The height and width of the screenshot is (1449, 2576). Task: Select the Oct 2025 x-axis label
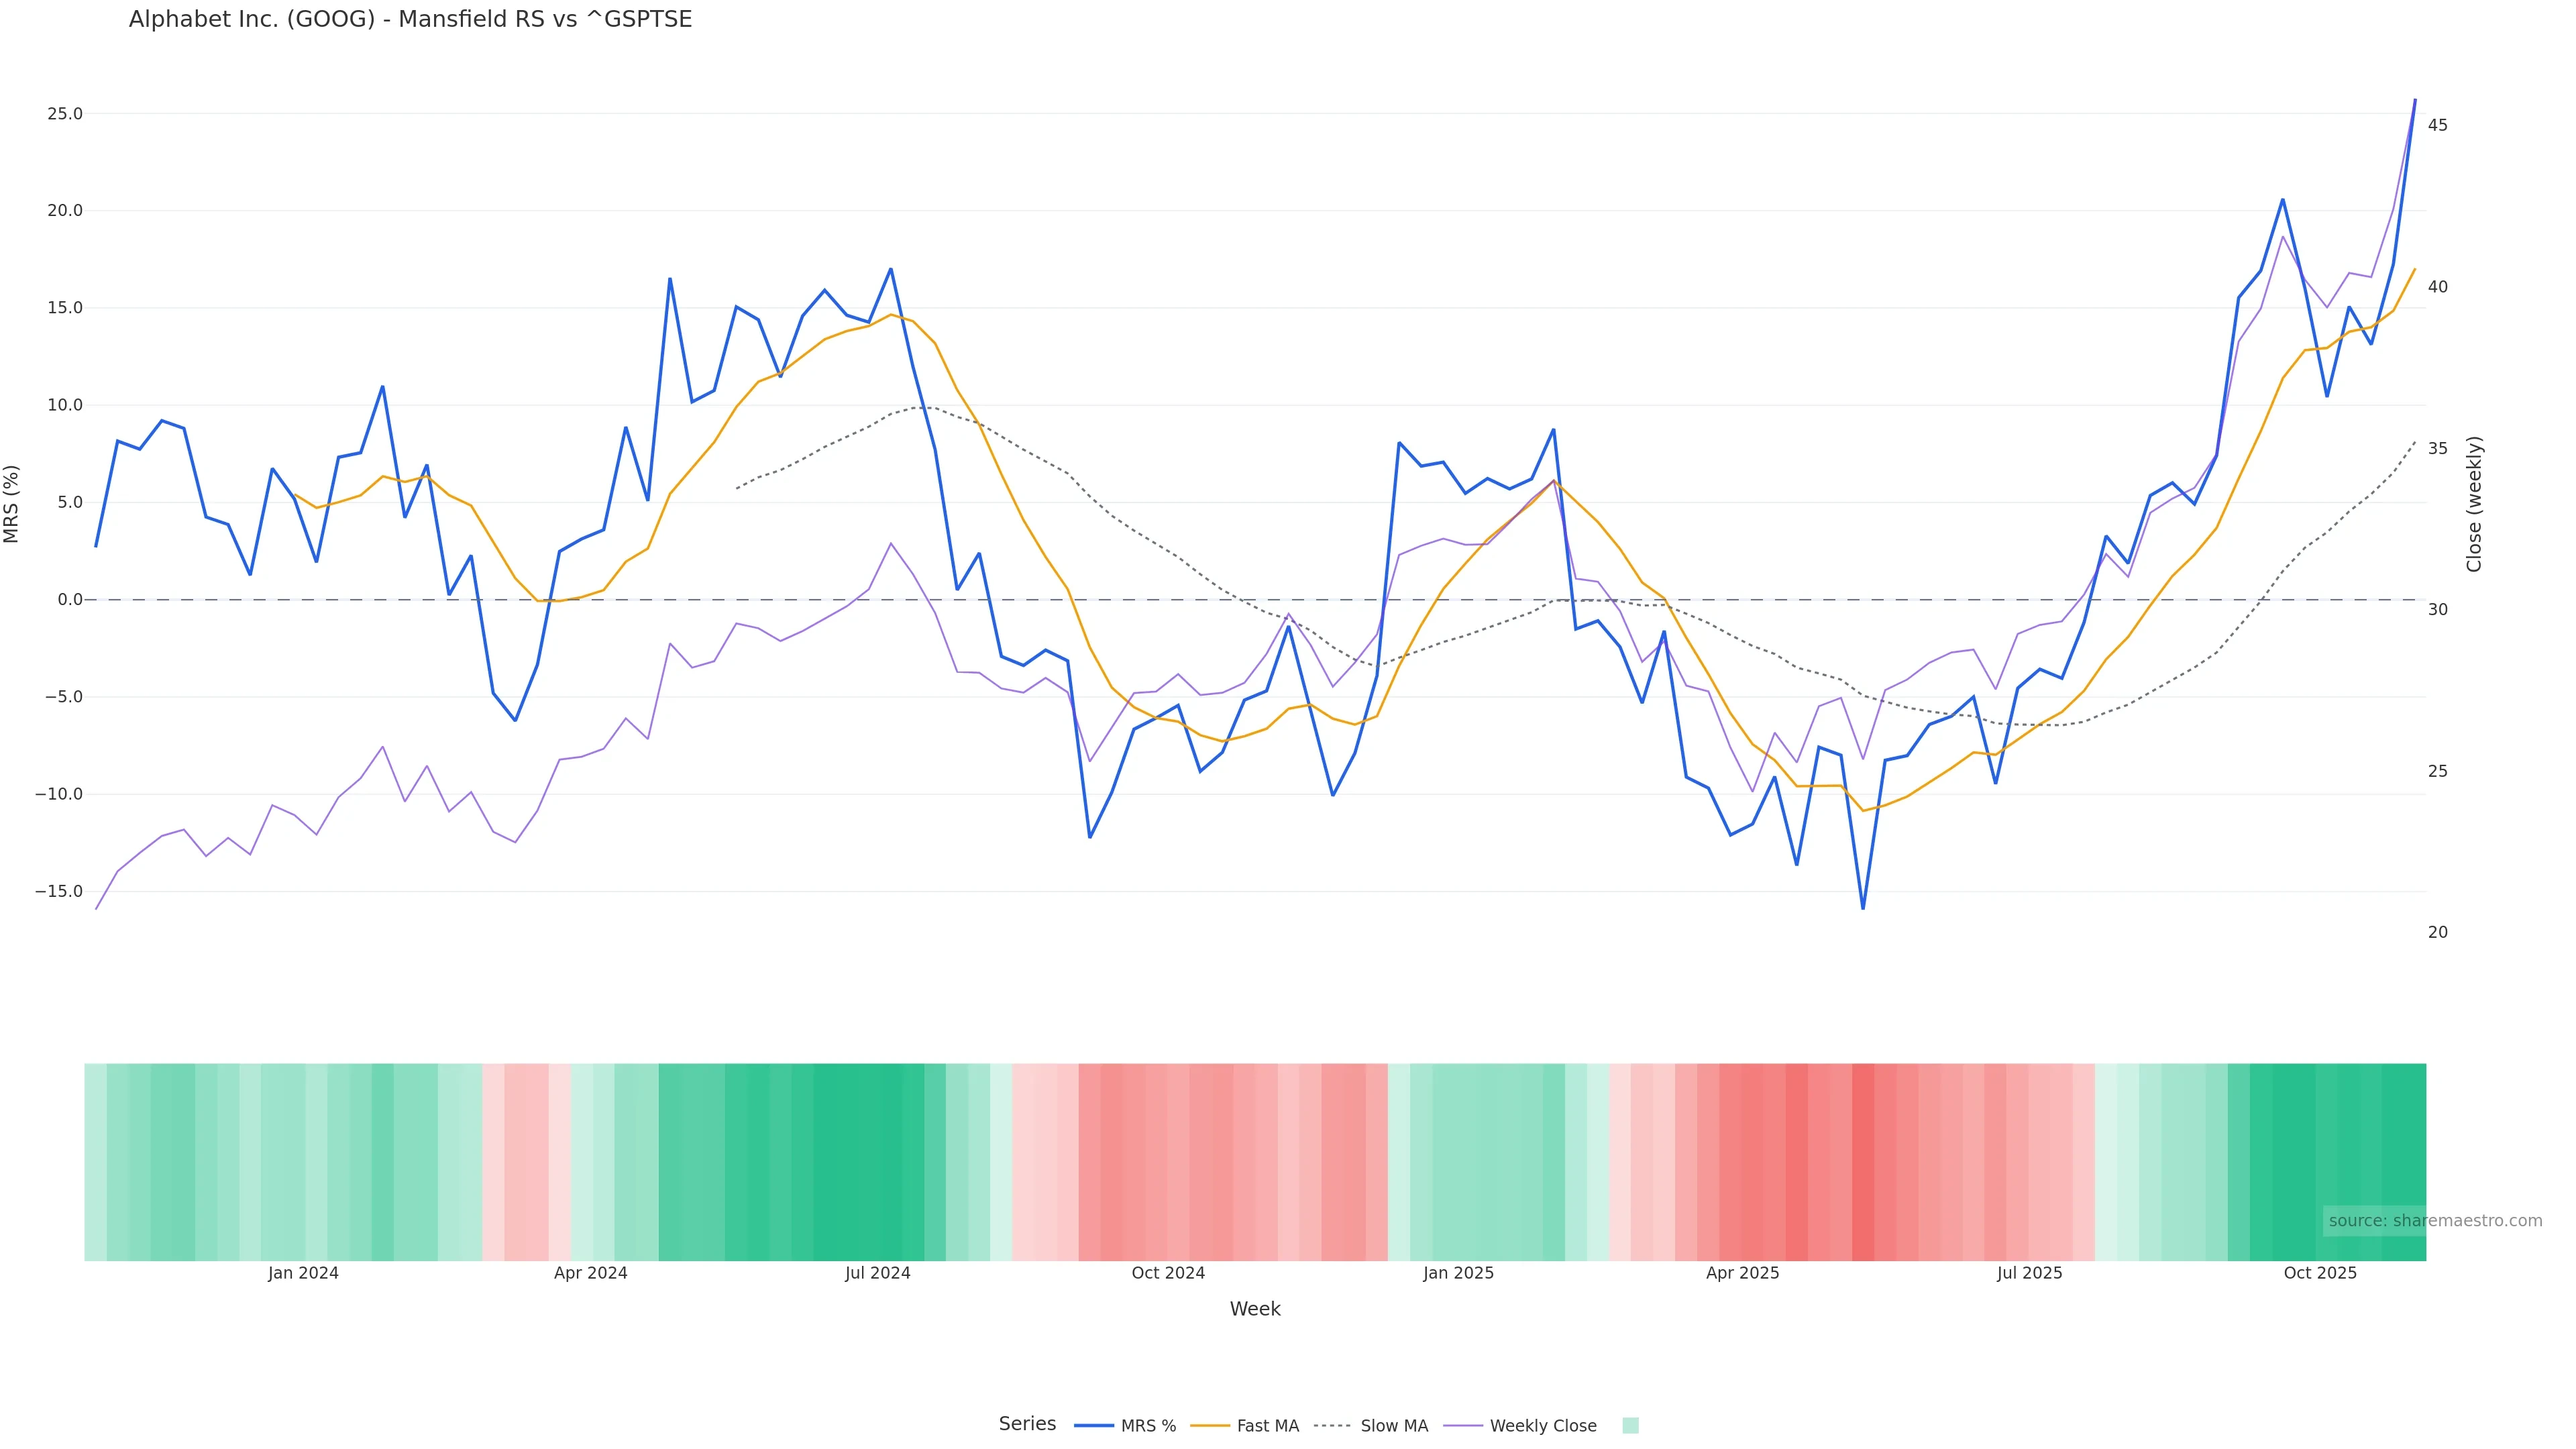pyautogui.click(x=2319, y=1273)
